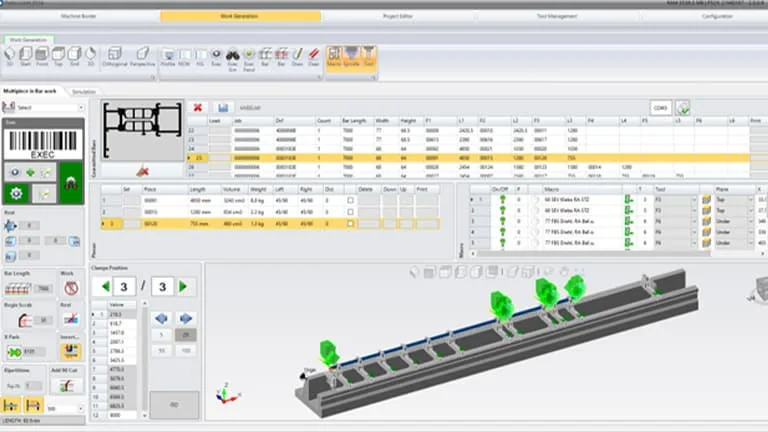This screenshot has width=768, height=432.
Task: Toggle the eye icon under the barcode
Action: 15,172
